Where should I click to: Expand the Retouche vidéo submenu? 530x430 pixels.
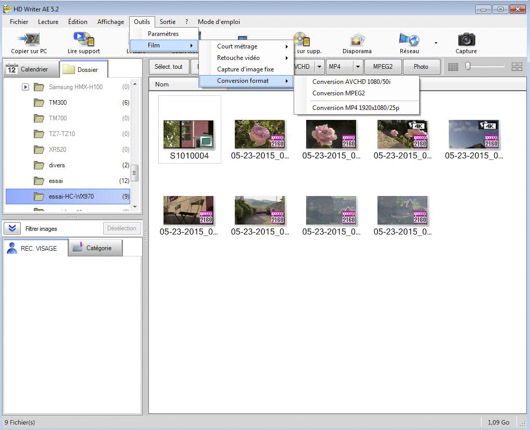[246, 58]
